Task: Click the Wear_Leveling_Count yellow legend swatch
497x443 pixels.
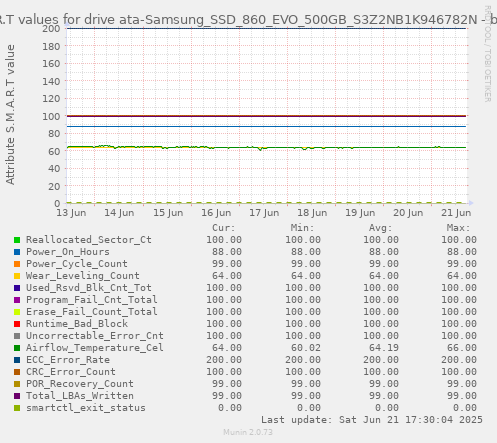Action: tap(17, 276)
